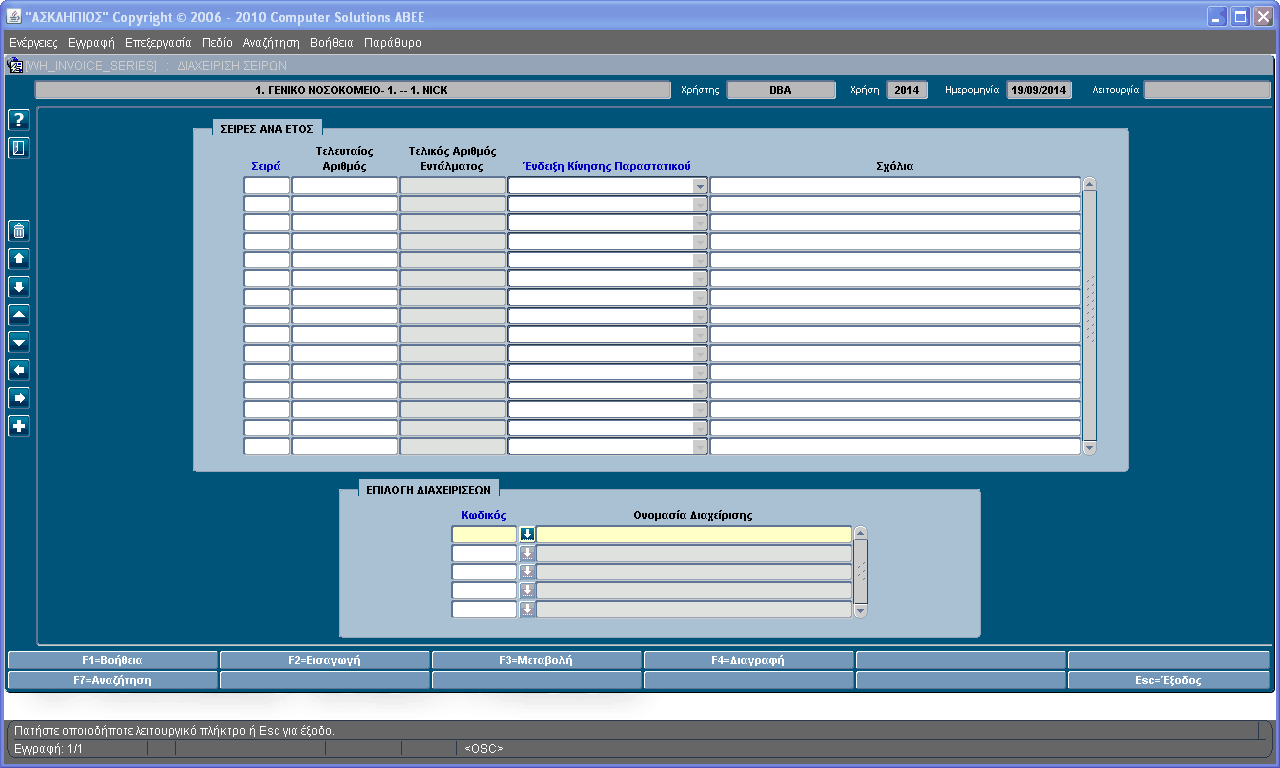Click the F3=Μεταβολή button

pos(537,660)
